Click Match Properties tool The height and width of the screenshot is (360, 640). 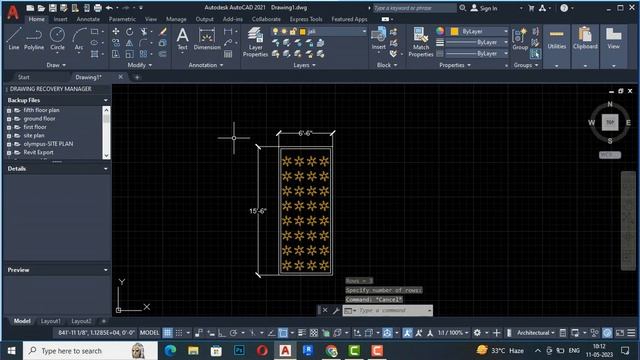coord(420,42)
